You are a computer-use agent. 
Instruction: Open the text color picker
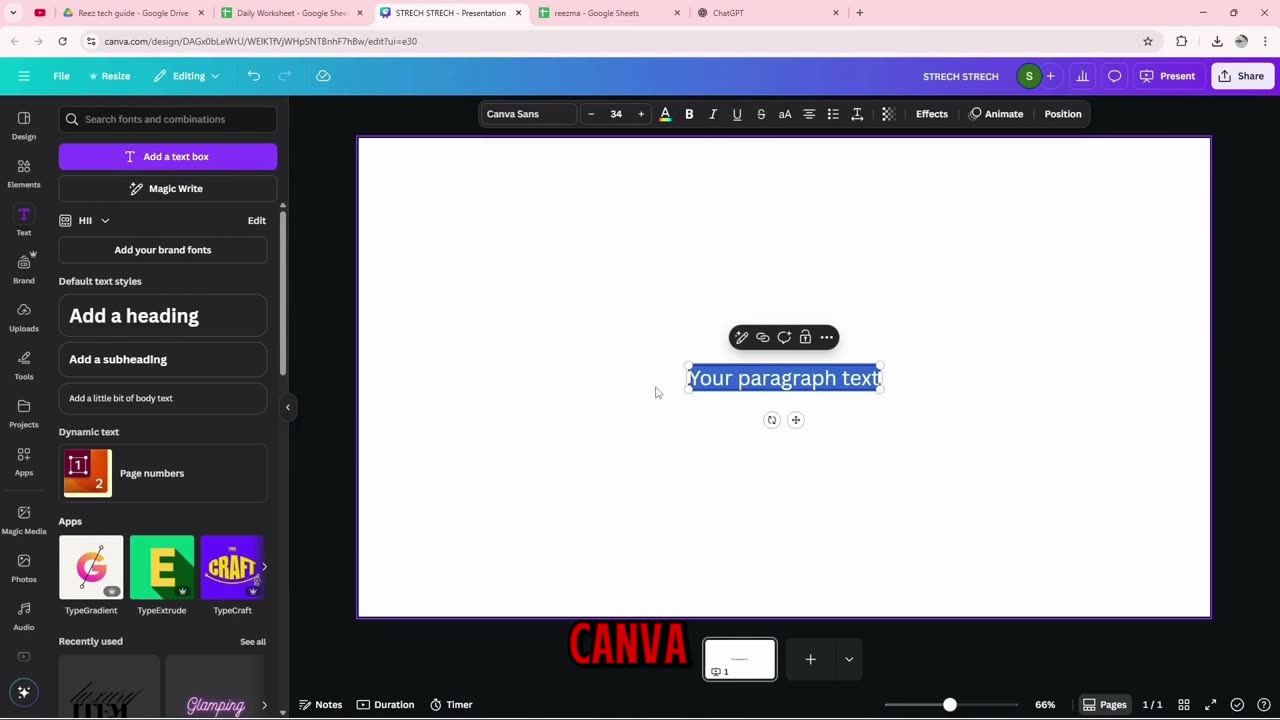pos(665,114)
